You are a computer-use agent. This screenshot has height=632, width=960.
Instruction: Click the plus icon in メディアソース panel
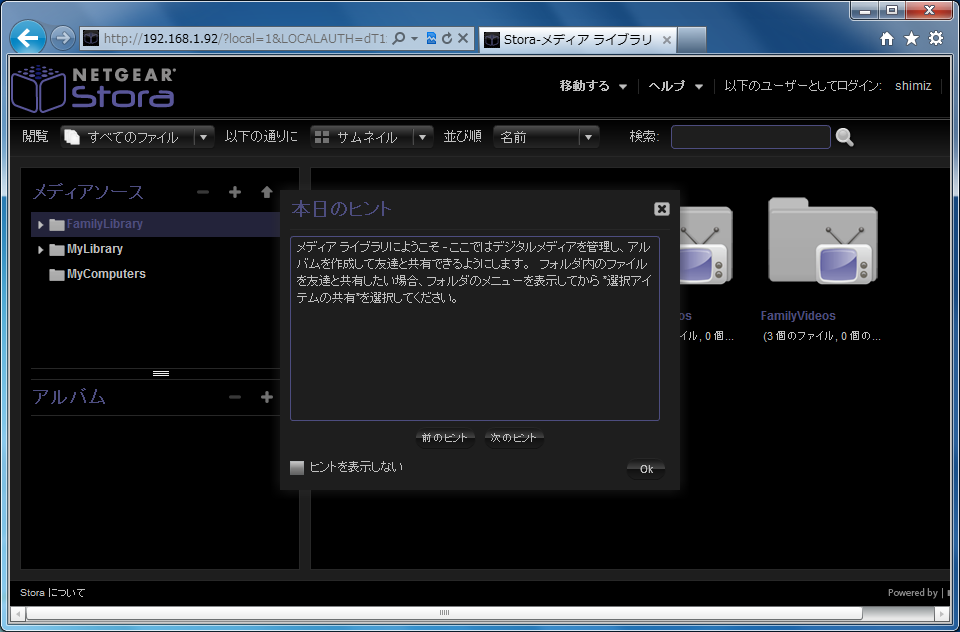tap(235, 192)
